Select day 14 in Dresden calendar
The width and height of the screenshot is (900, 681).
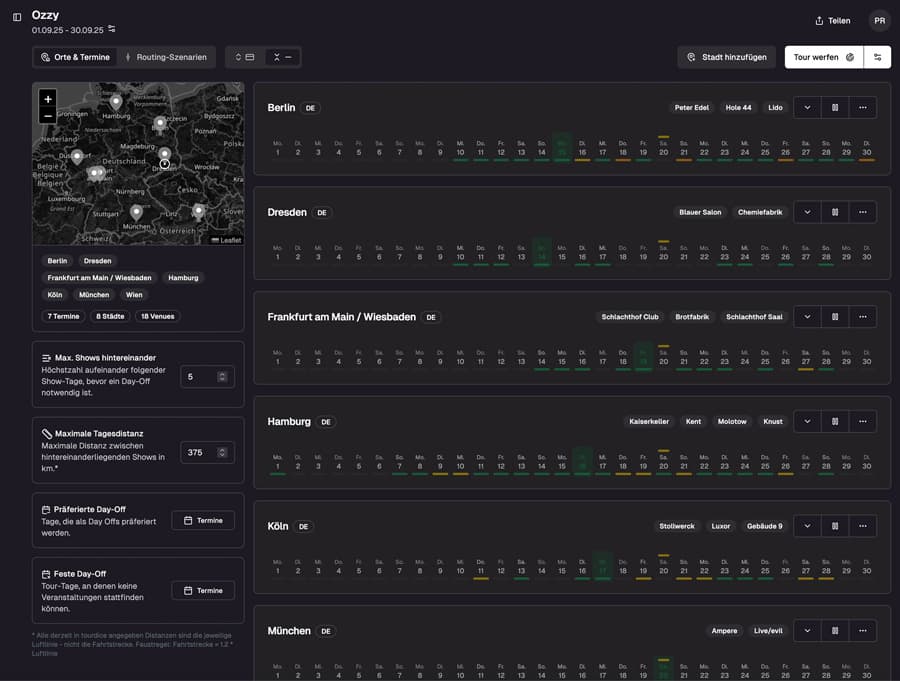(x=542, y=253)
